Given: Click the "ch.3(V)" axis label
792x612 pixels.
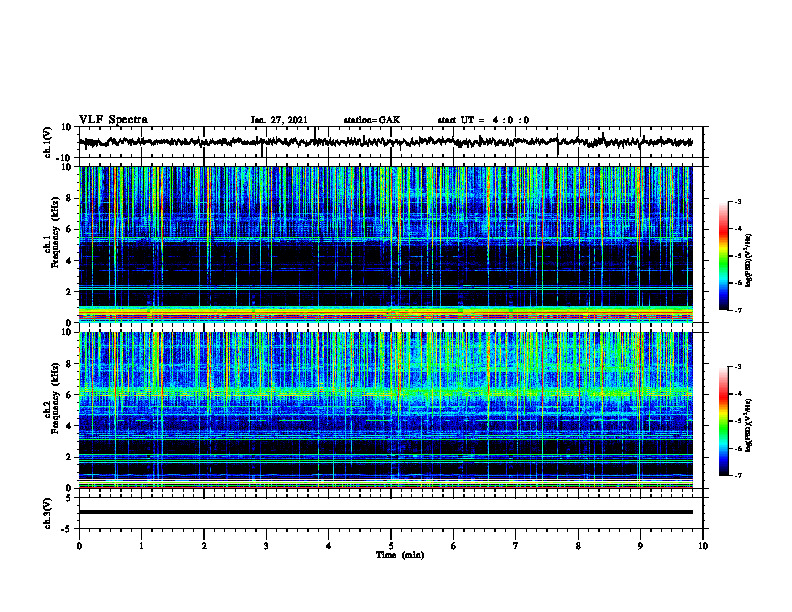Looking at the screenshot, I should 48,513.
